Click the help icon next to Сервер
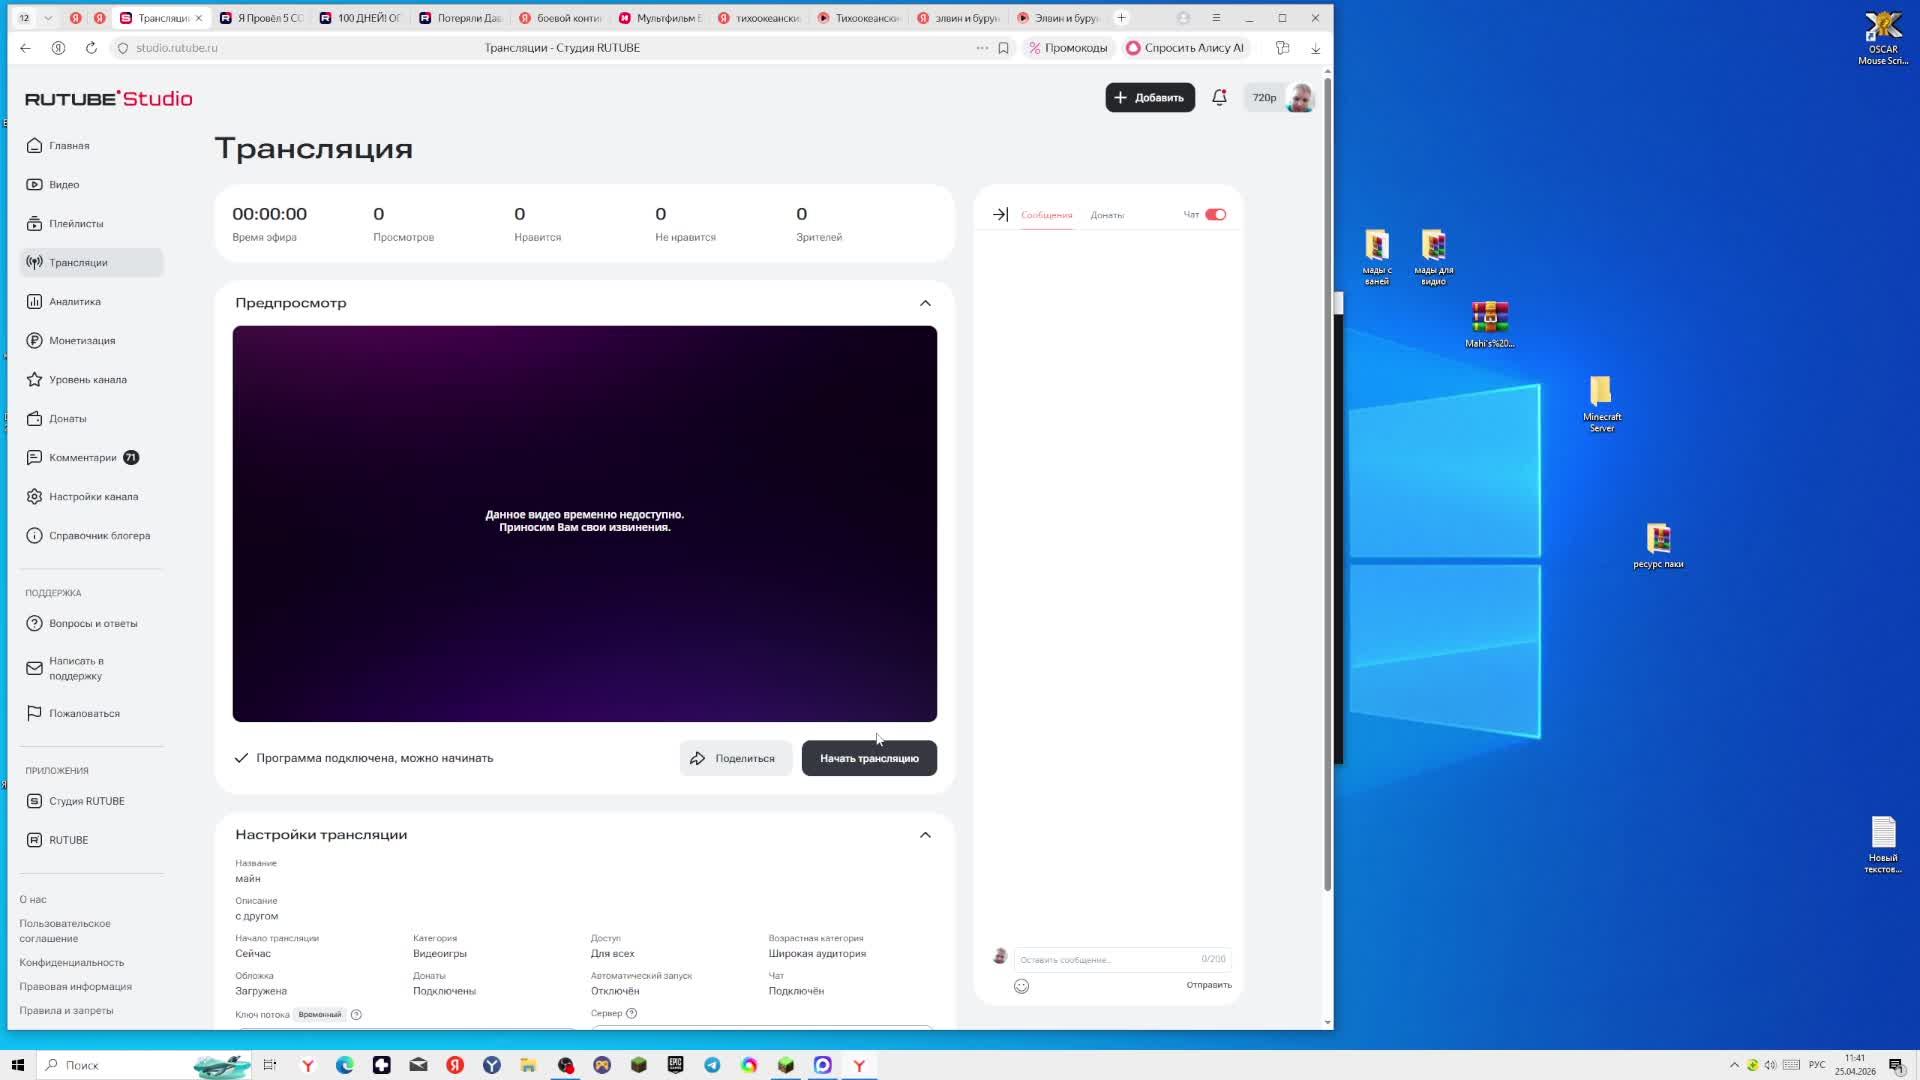Image resolution: width=1920 pixels, height=1080 pixels. (x=631, y=1013)
